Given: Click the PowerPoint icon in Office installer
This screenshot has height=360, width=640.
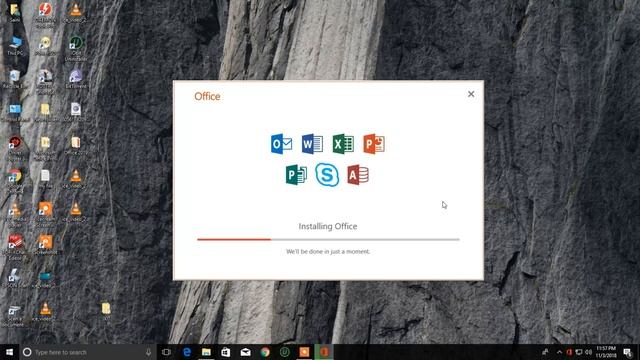Looking at the screenshot, I should [x=374, y=144].
